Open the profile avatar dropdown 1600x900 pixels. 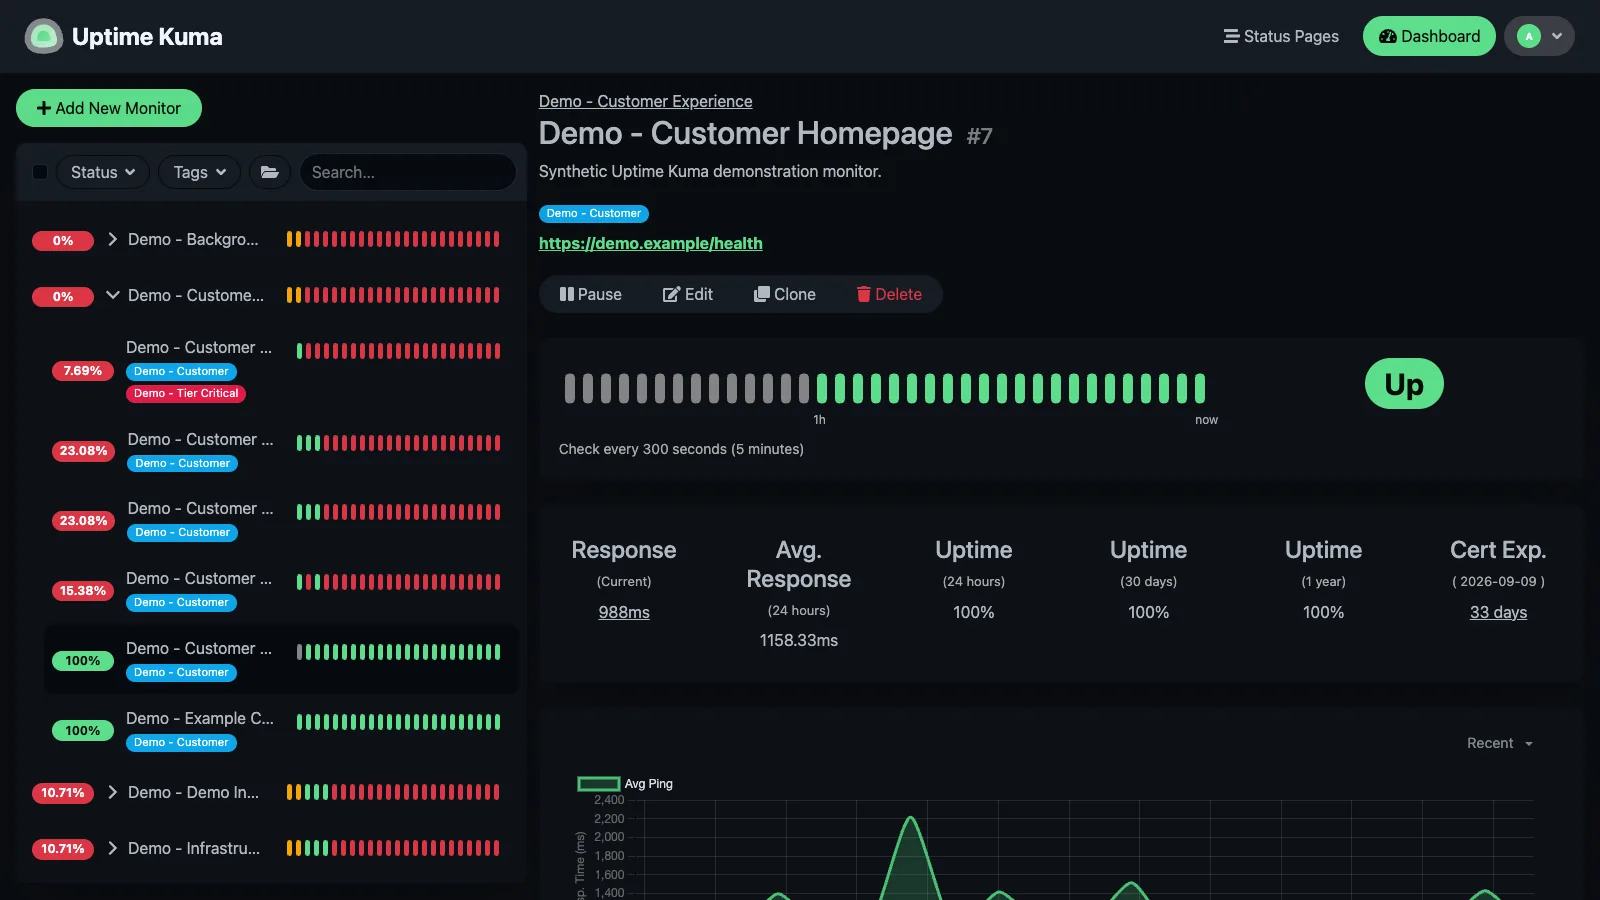pos(1539,37)
